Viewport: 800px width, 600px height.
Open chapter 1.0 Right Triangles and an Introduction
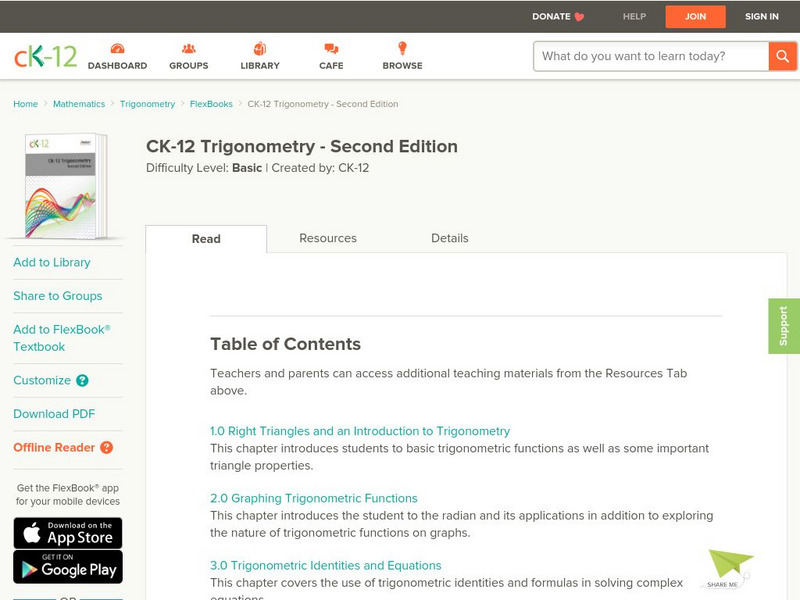pos(360,431)
